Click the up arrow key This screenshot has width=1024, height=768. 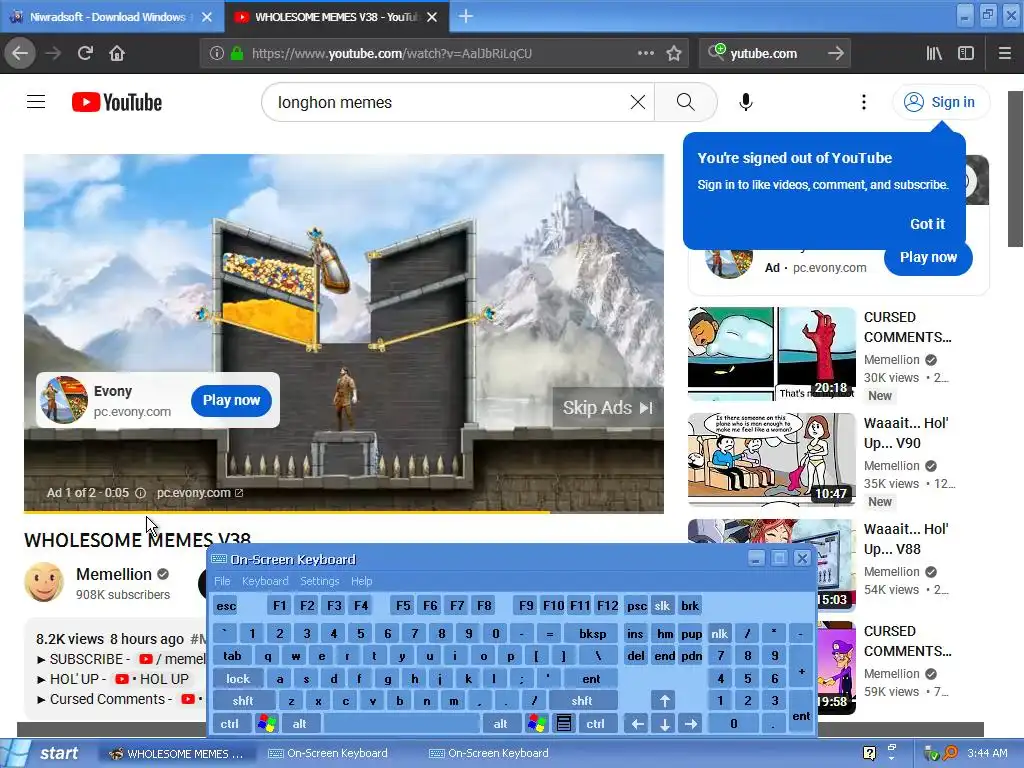[664, 701]
